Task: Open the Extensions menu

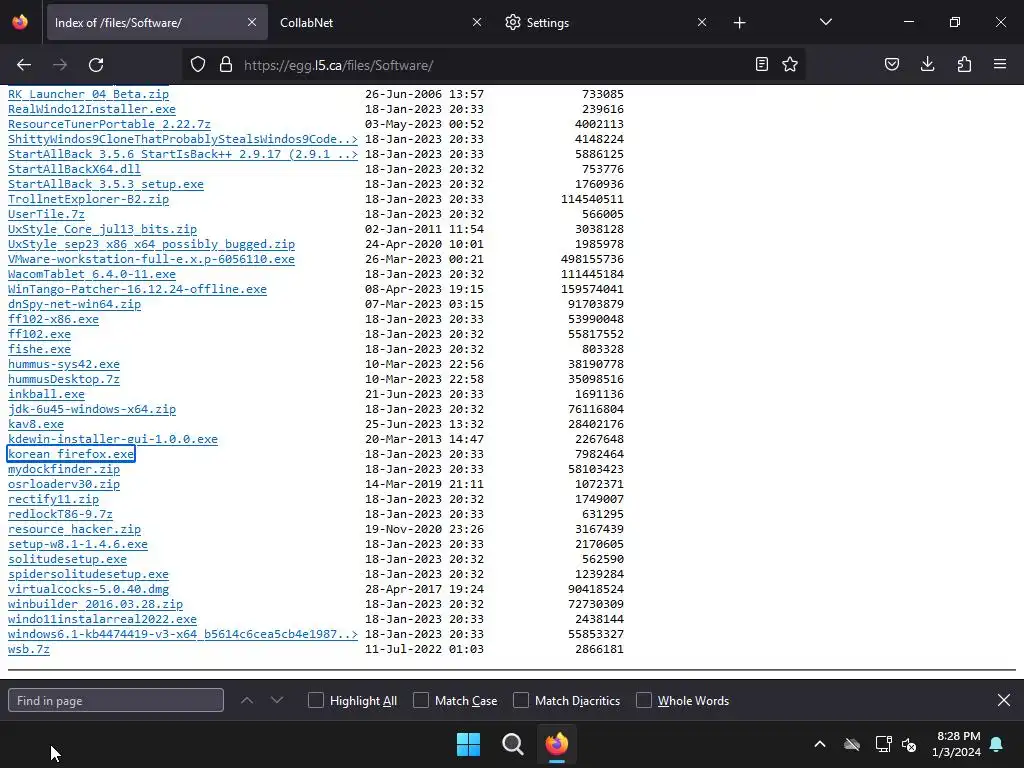Action: [964, 65]
